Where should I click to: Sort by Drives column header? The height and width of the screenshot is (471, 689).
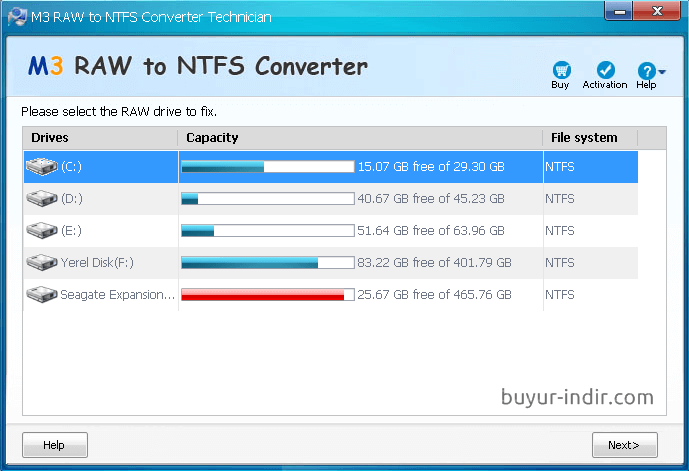100,138
